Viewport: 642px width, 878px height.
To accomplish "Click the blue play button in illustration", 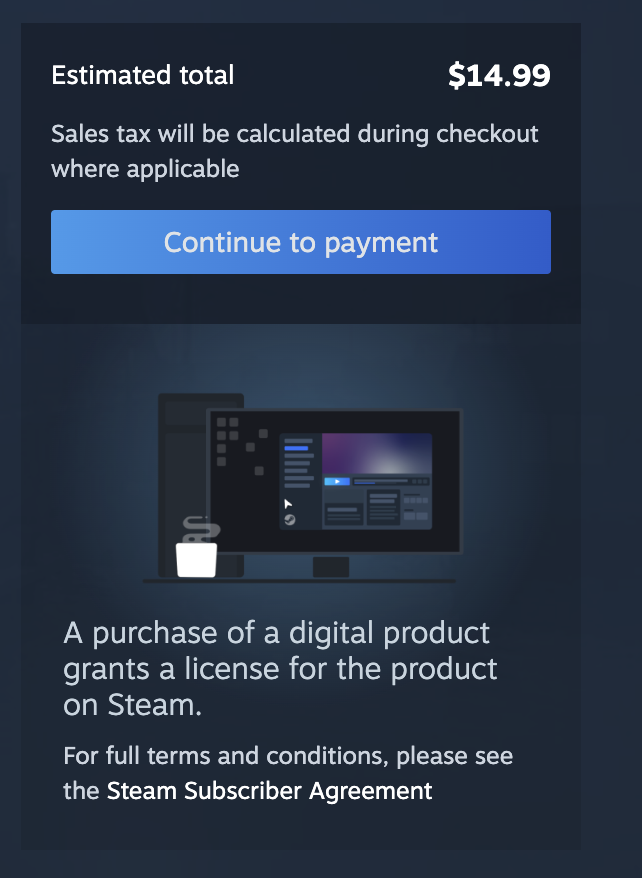I will point(337,481).
